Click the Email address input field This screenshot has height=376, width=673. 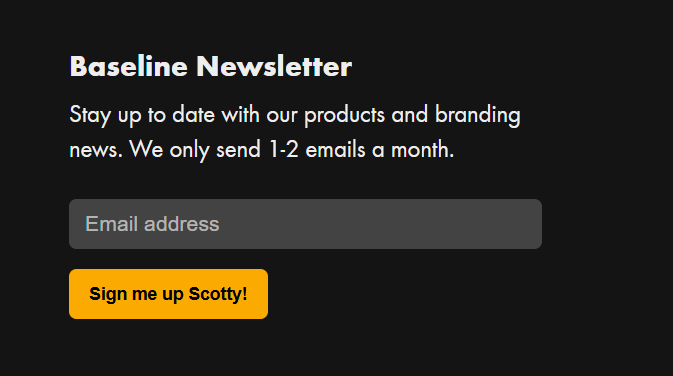(305, 224)
